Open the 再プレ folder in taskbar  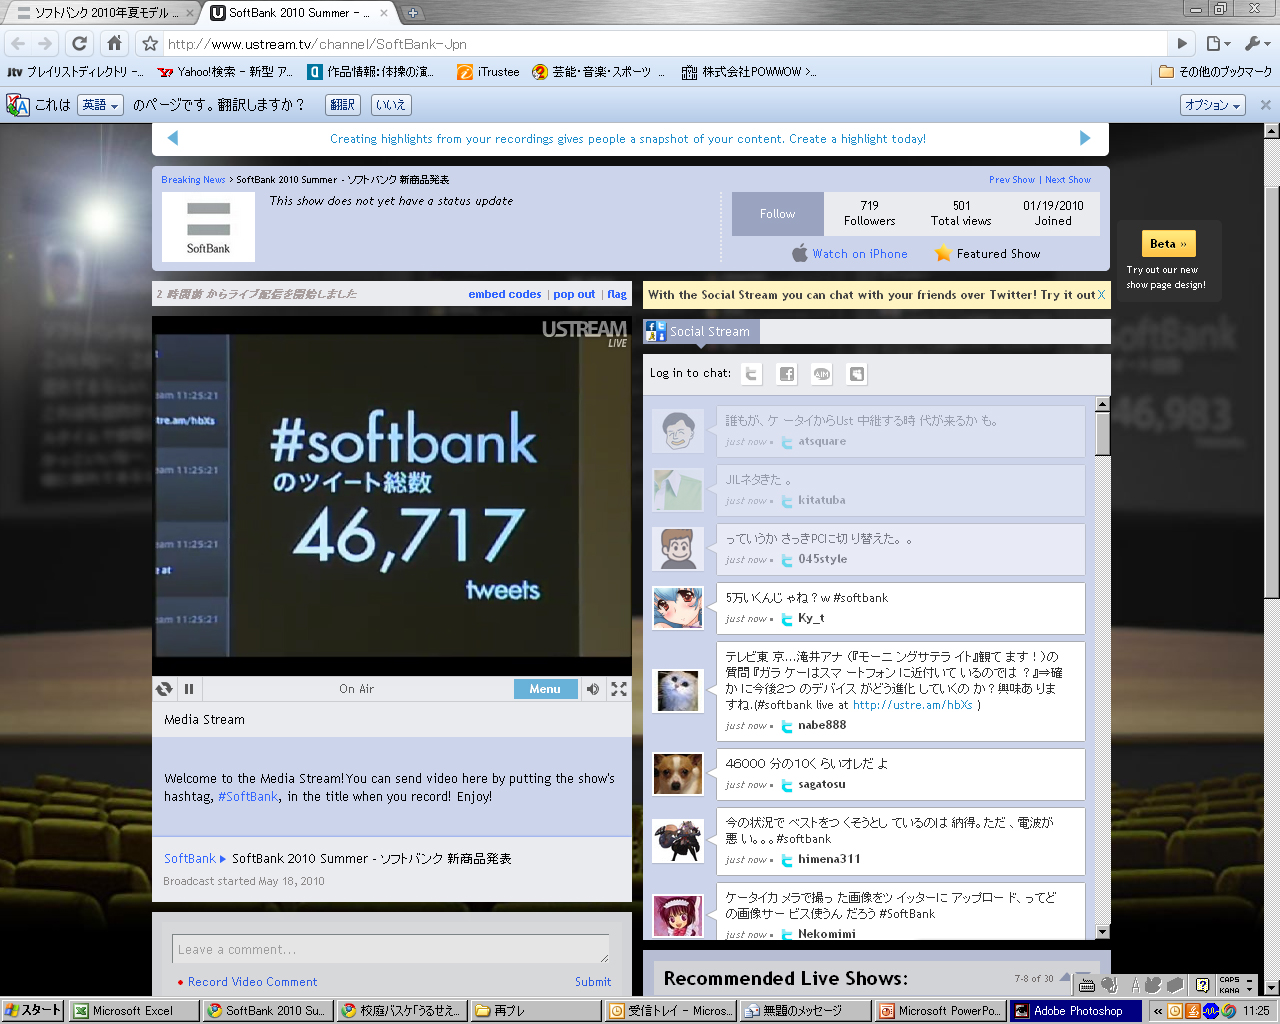[535, 1011]
